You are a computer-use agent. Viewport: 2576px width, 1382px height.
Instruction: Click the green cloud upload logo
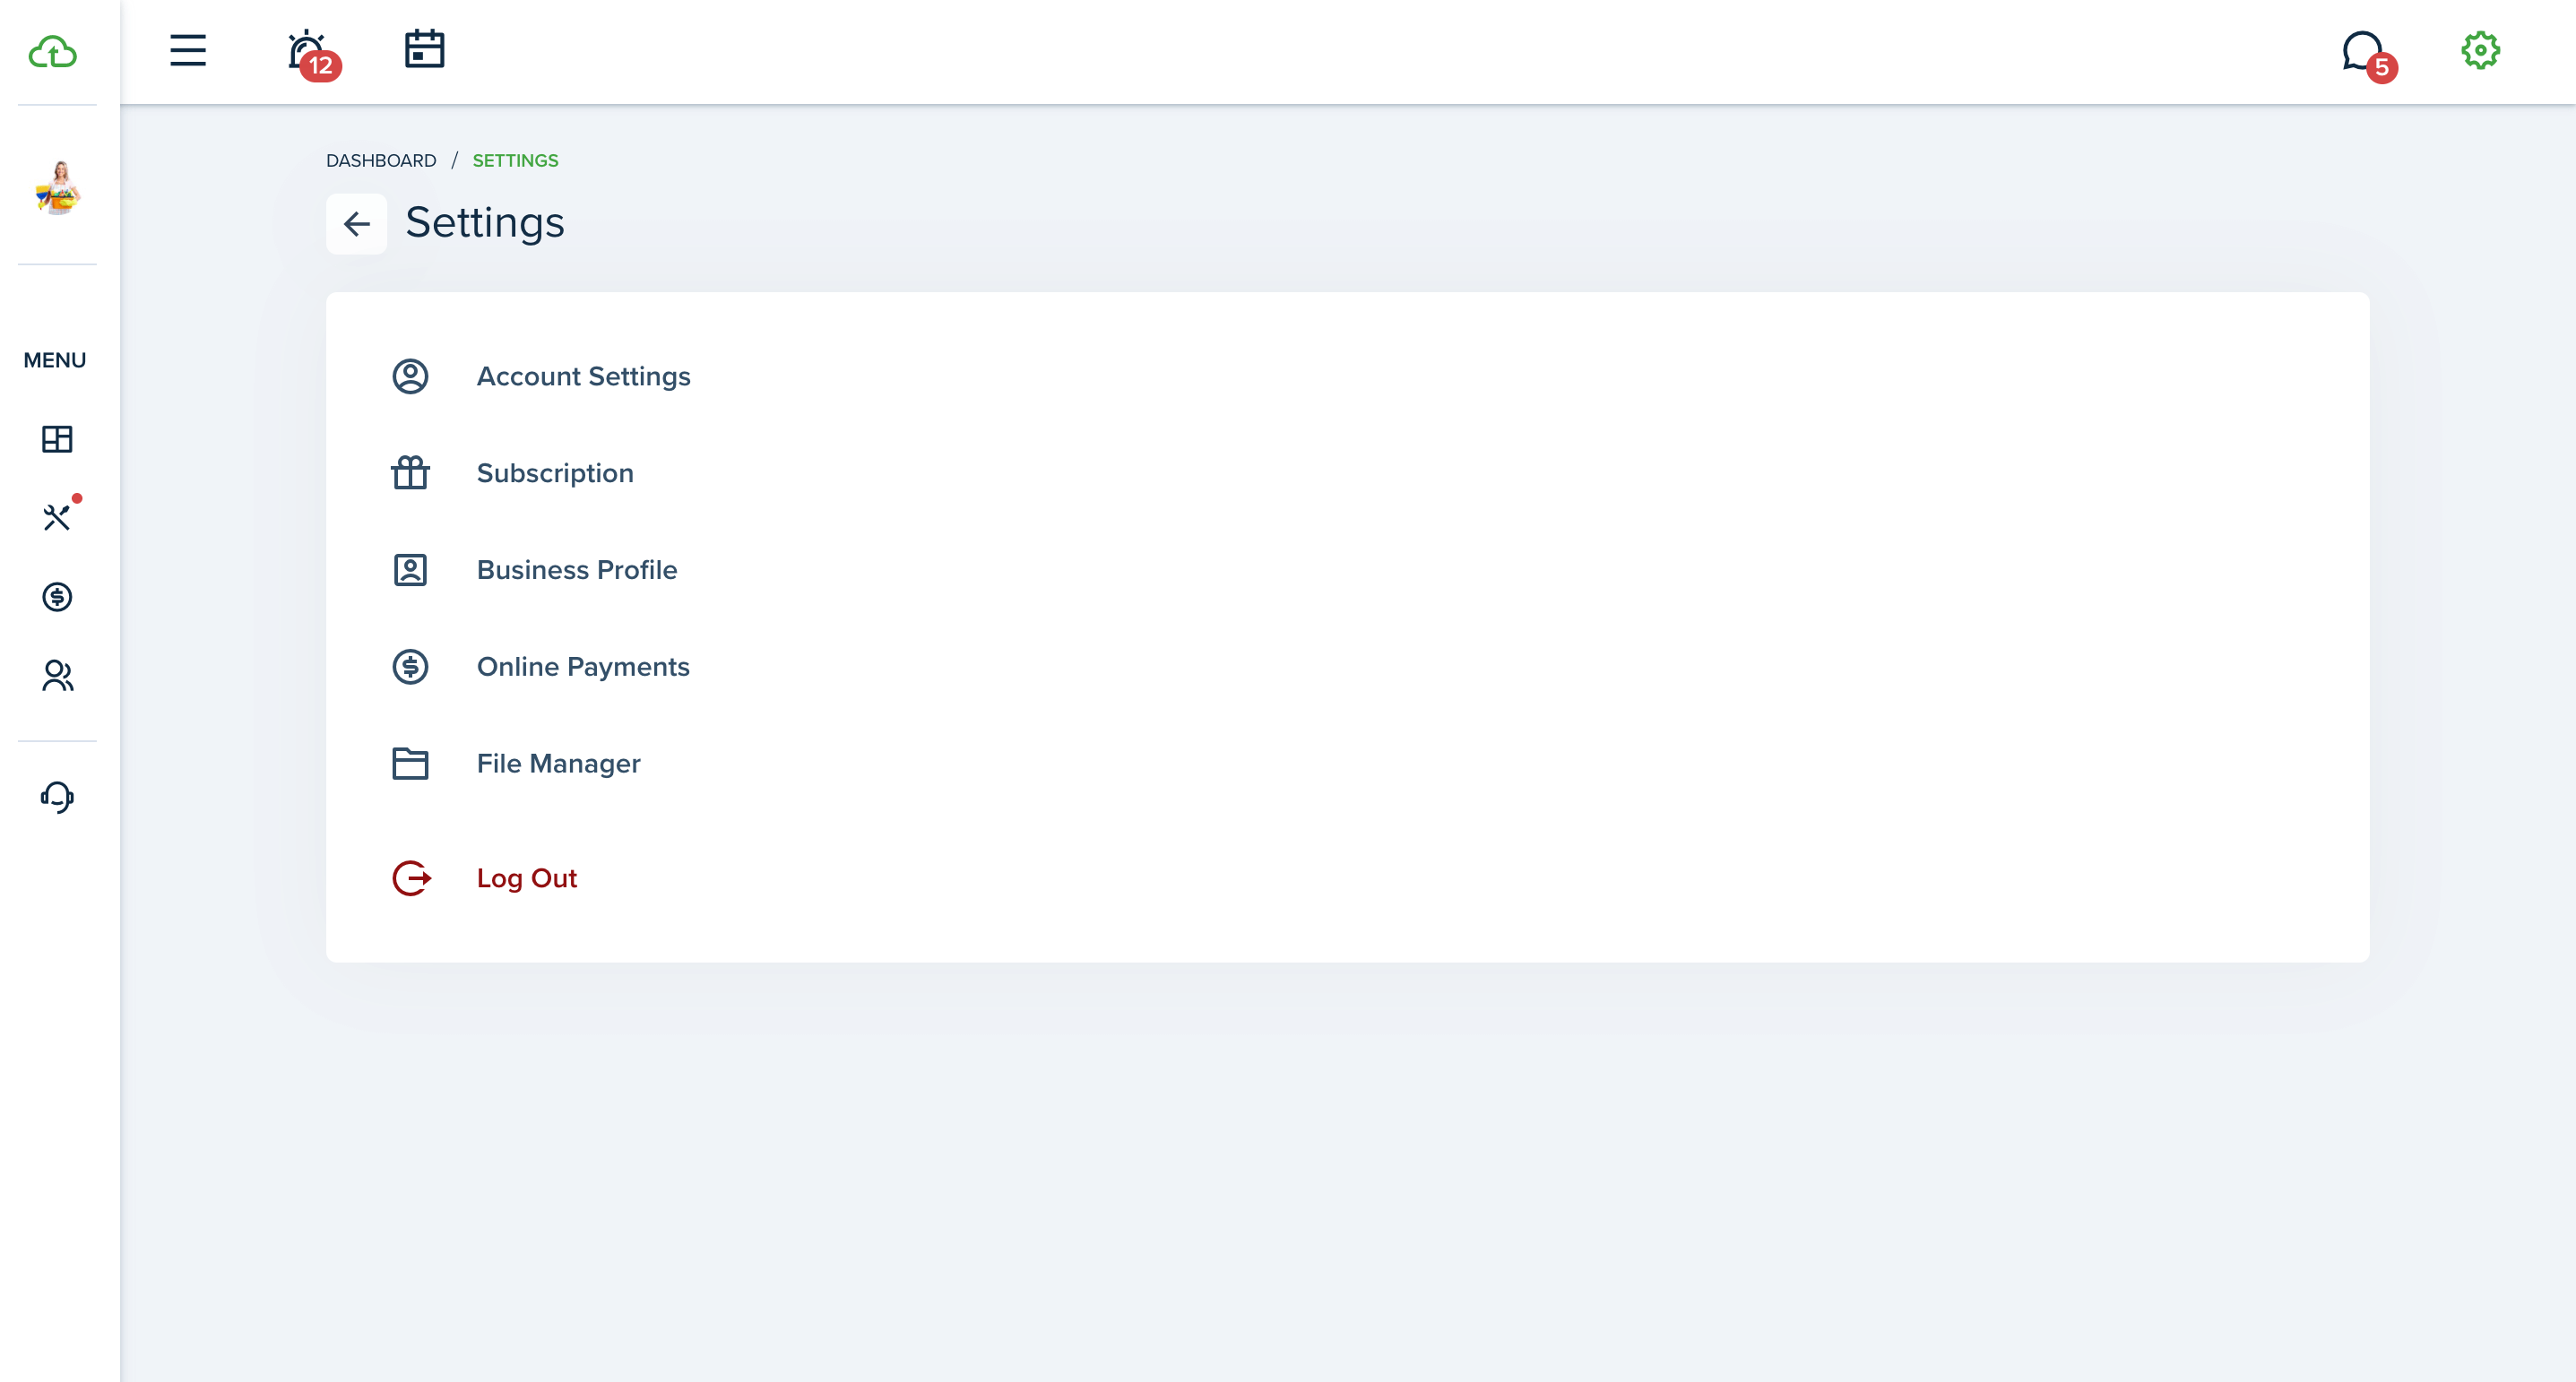tap(53, 51)
